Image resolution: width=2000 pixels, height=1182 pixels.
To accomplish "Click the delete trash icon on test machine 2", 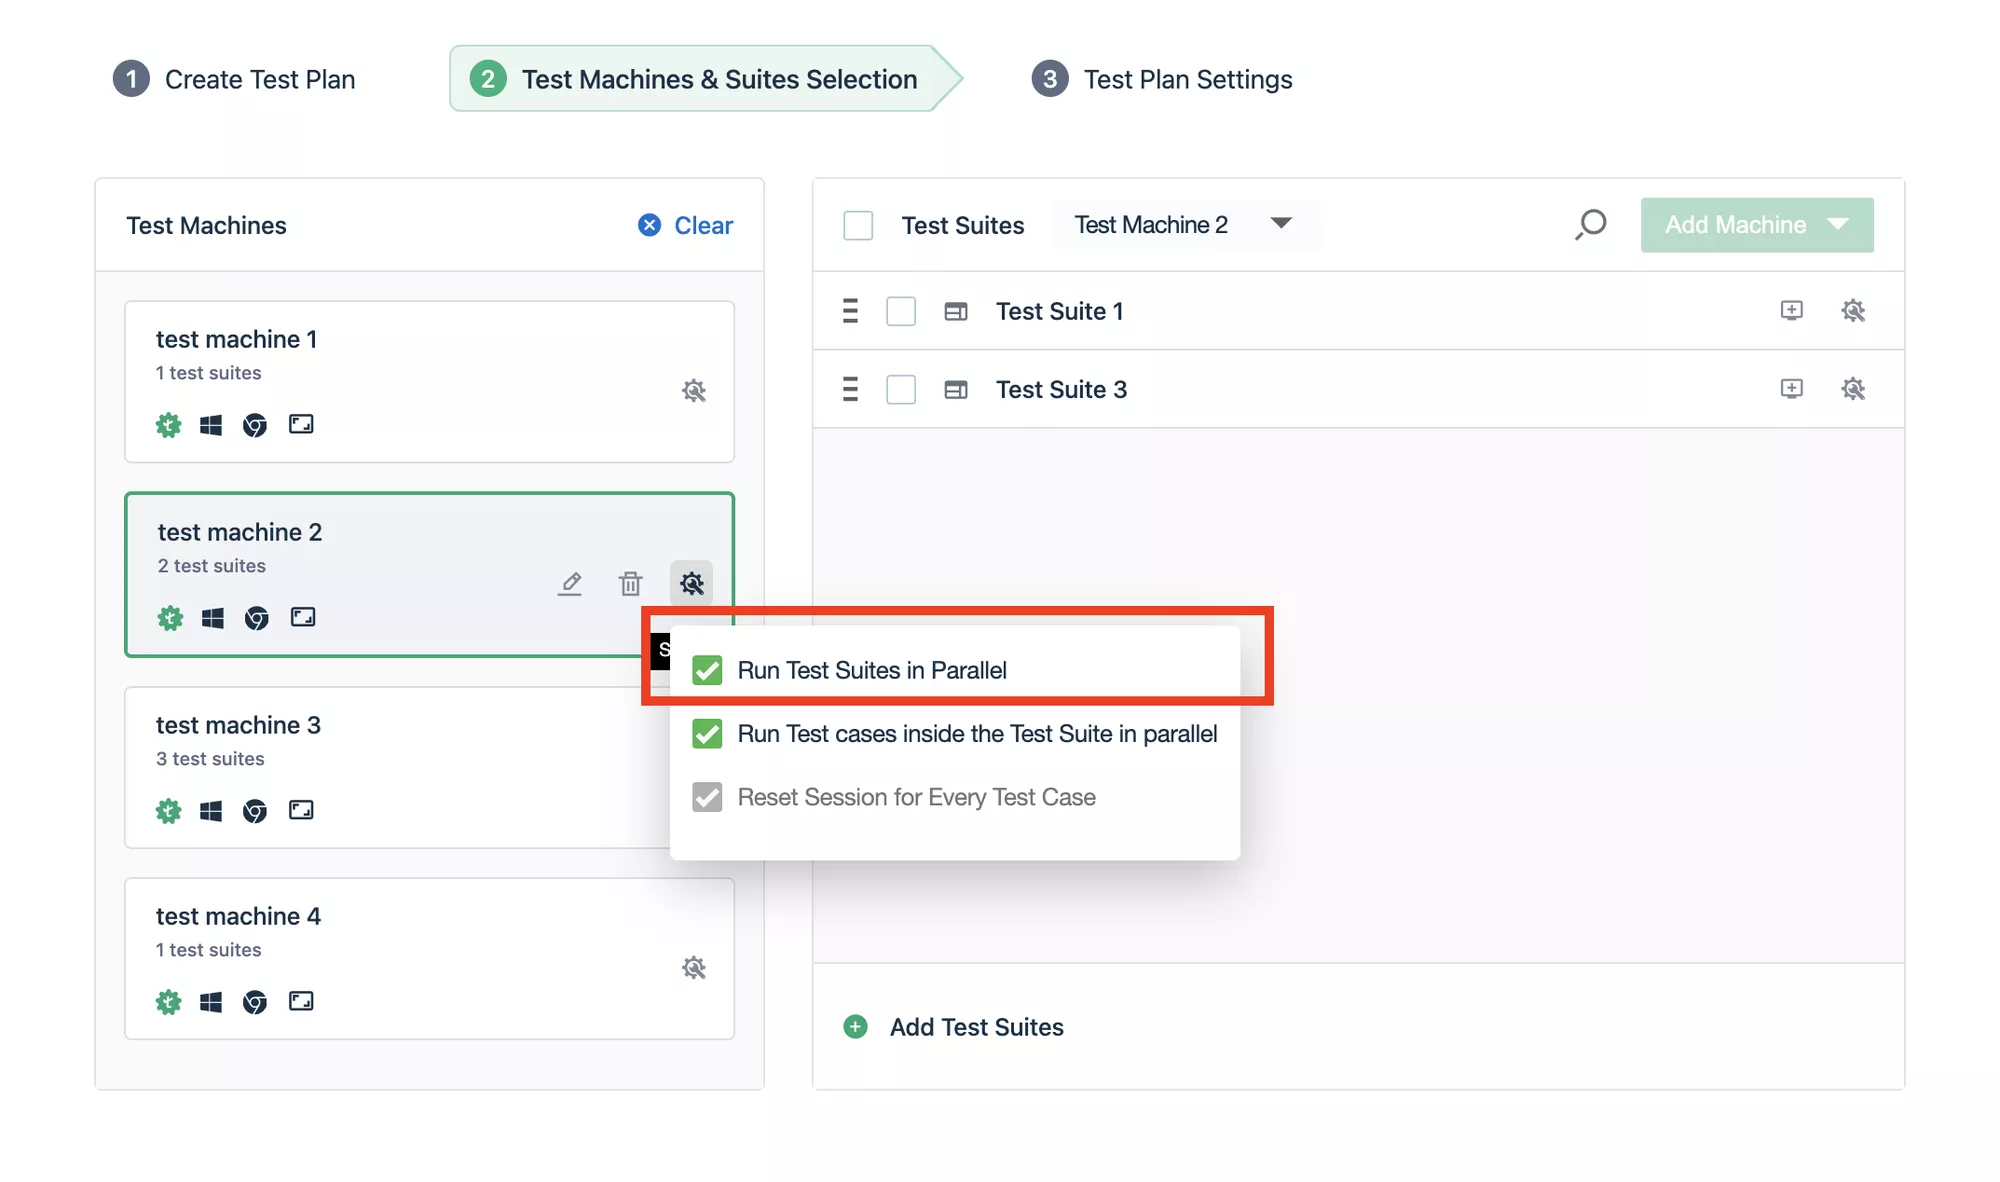I will (630, 581).
